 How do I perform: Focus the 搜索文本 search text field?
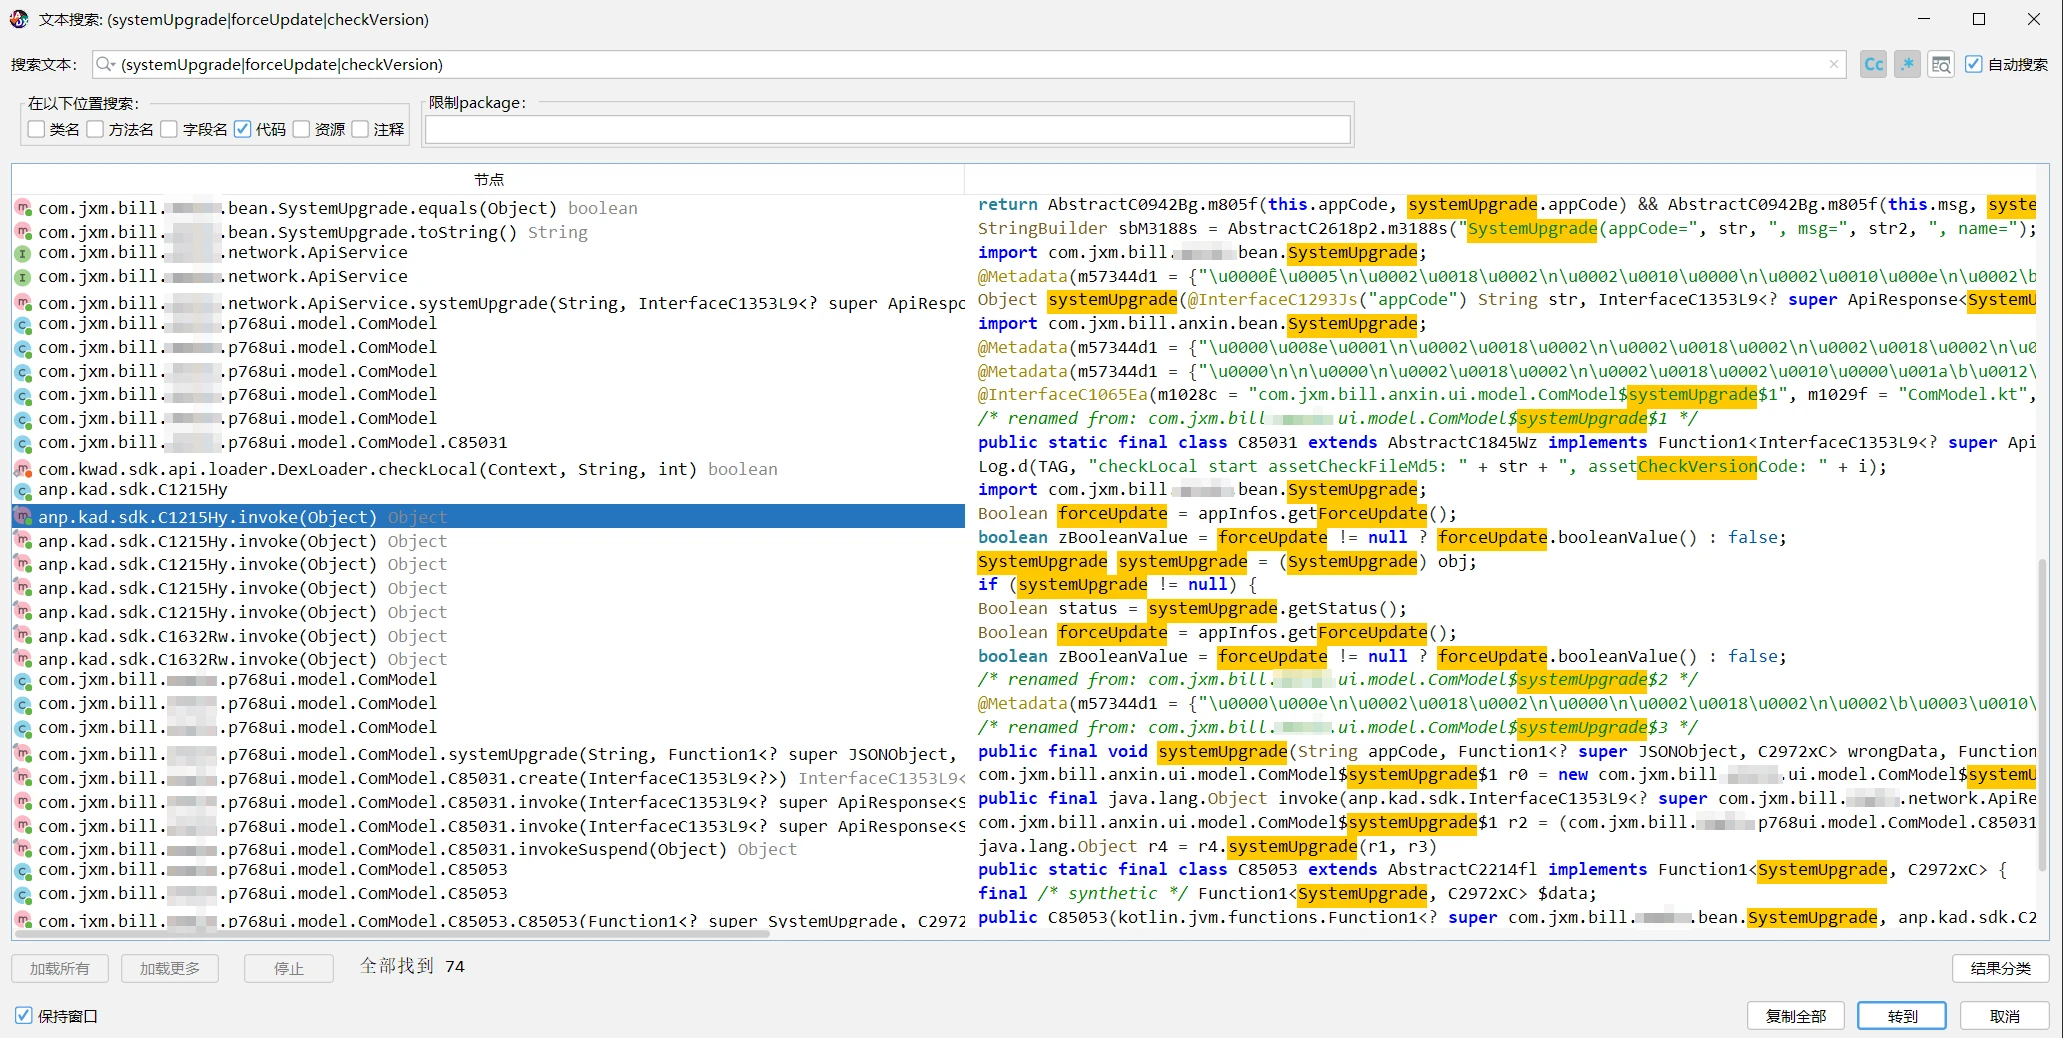point(969,64)
